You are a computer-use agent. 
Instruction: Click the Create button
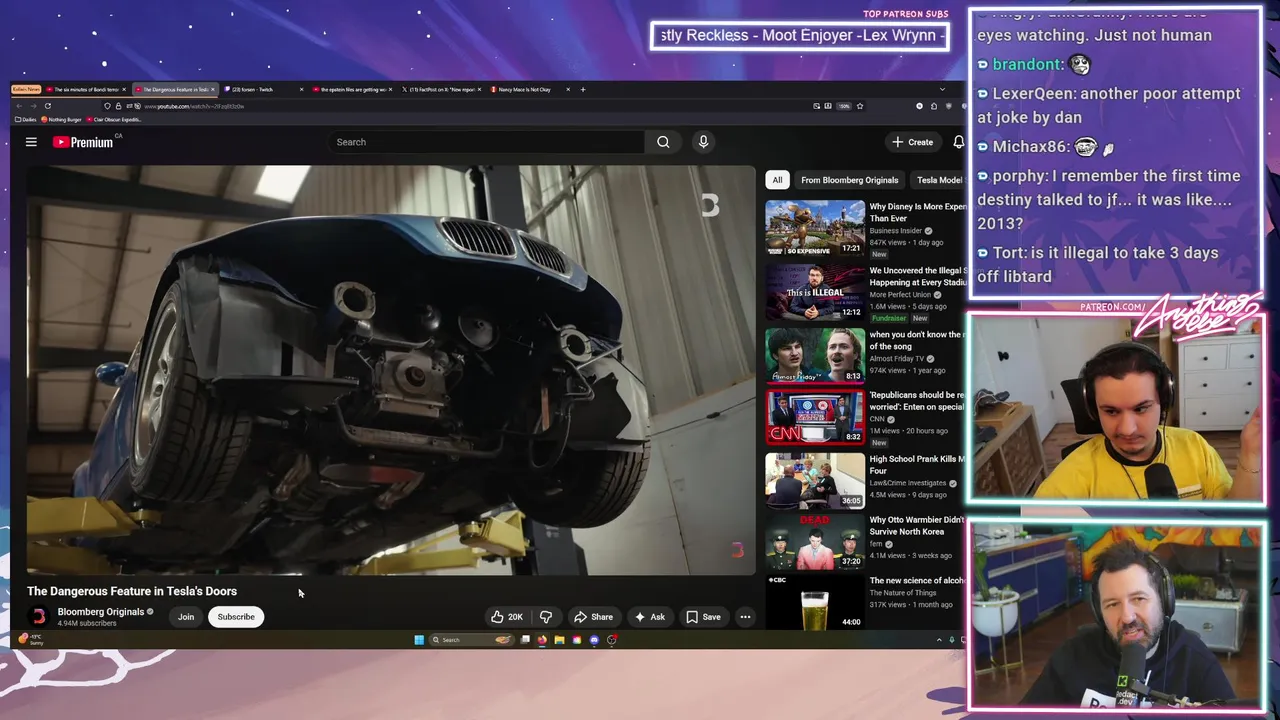tap(913, 142)
